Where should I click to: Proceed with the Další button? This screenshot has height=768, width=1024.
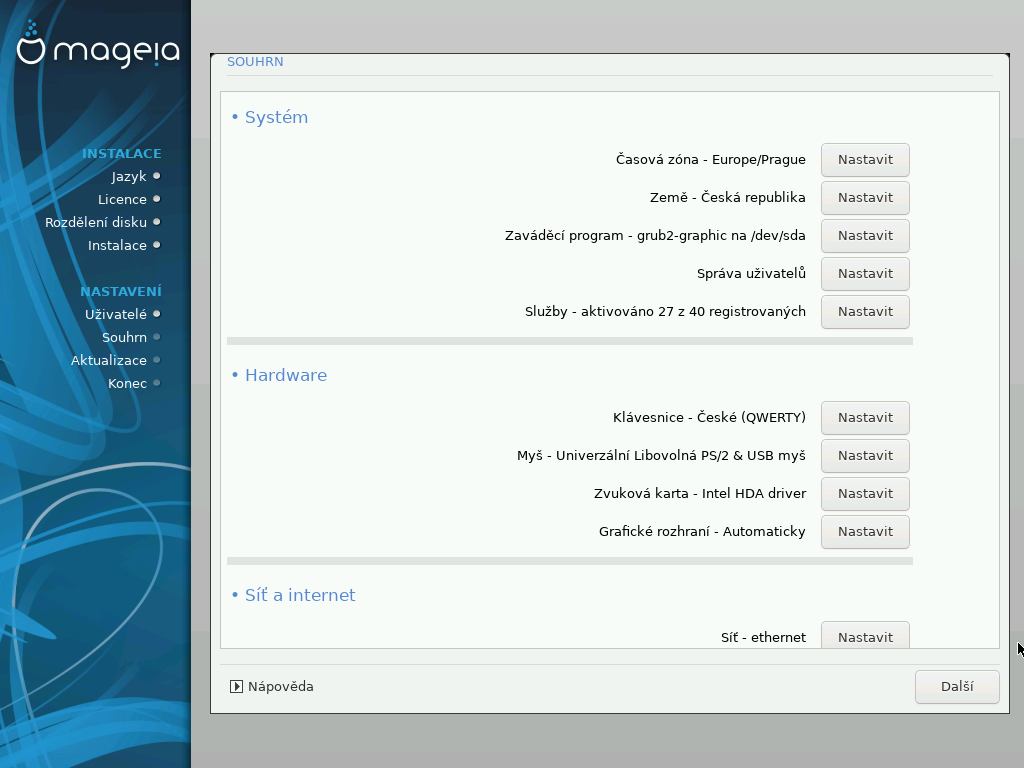click(x=957, y=687)
